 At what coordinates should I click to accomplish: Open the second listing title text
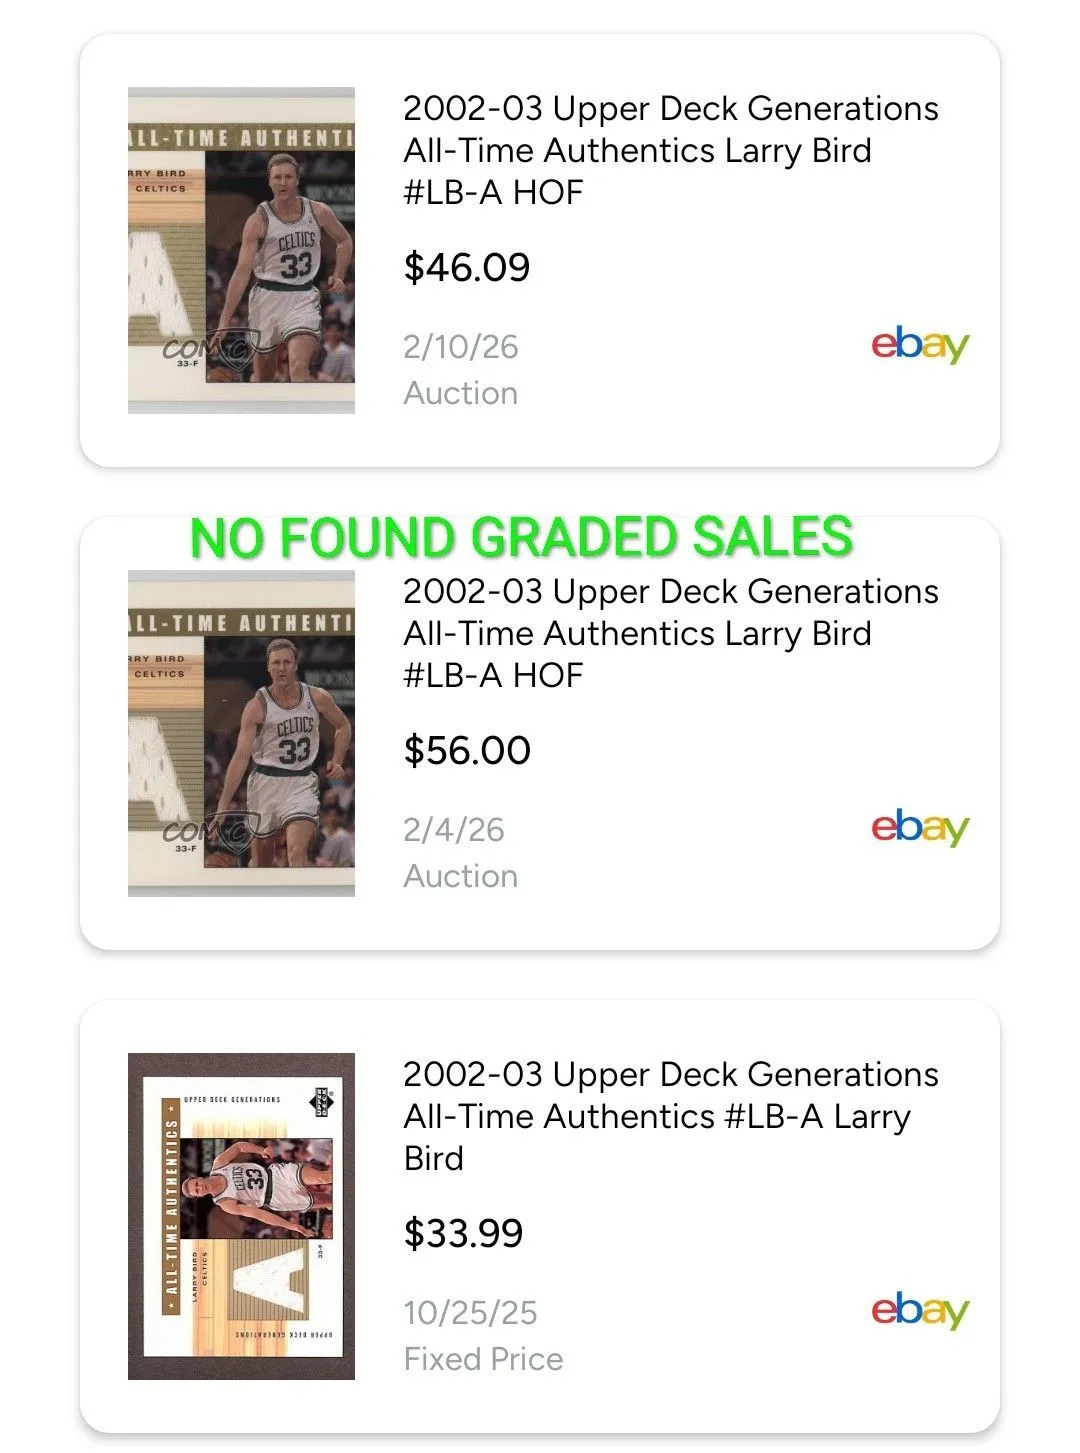click(671, 633)
